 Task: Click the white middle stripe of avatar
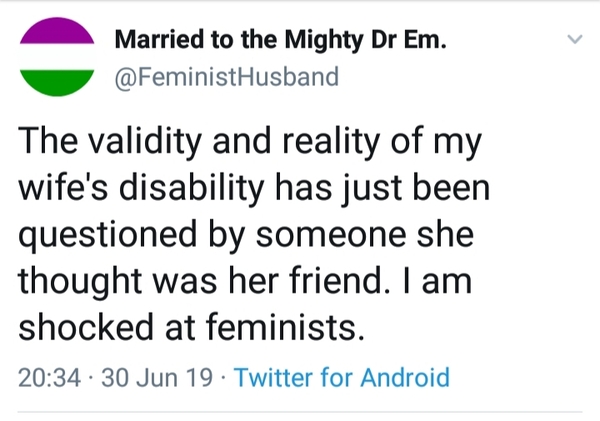(58, 61)
